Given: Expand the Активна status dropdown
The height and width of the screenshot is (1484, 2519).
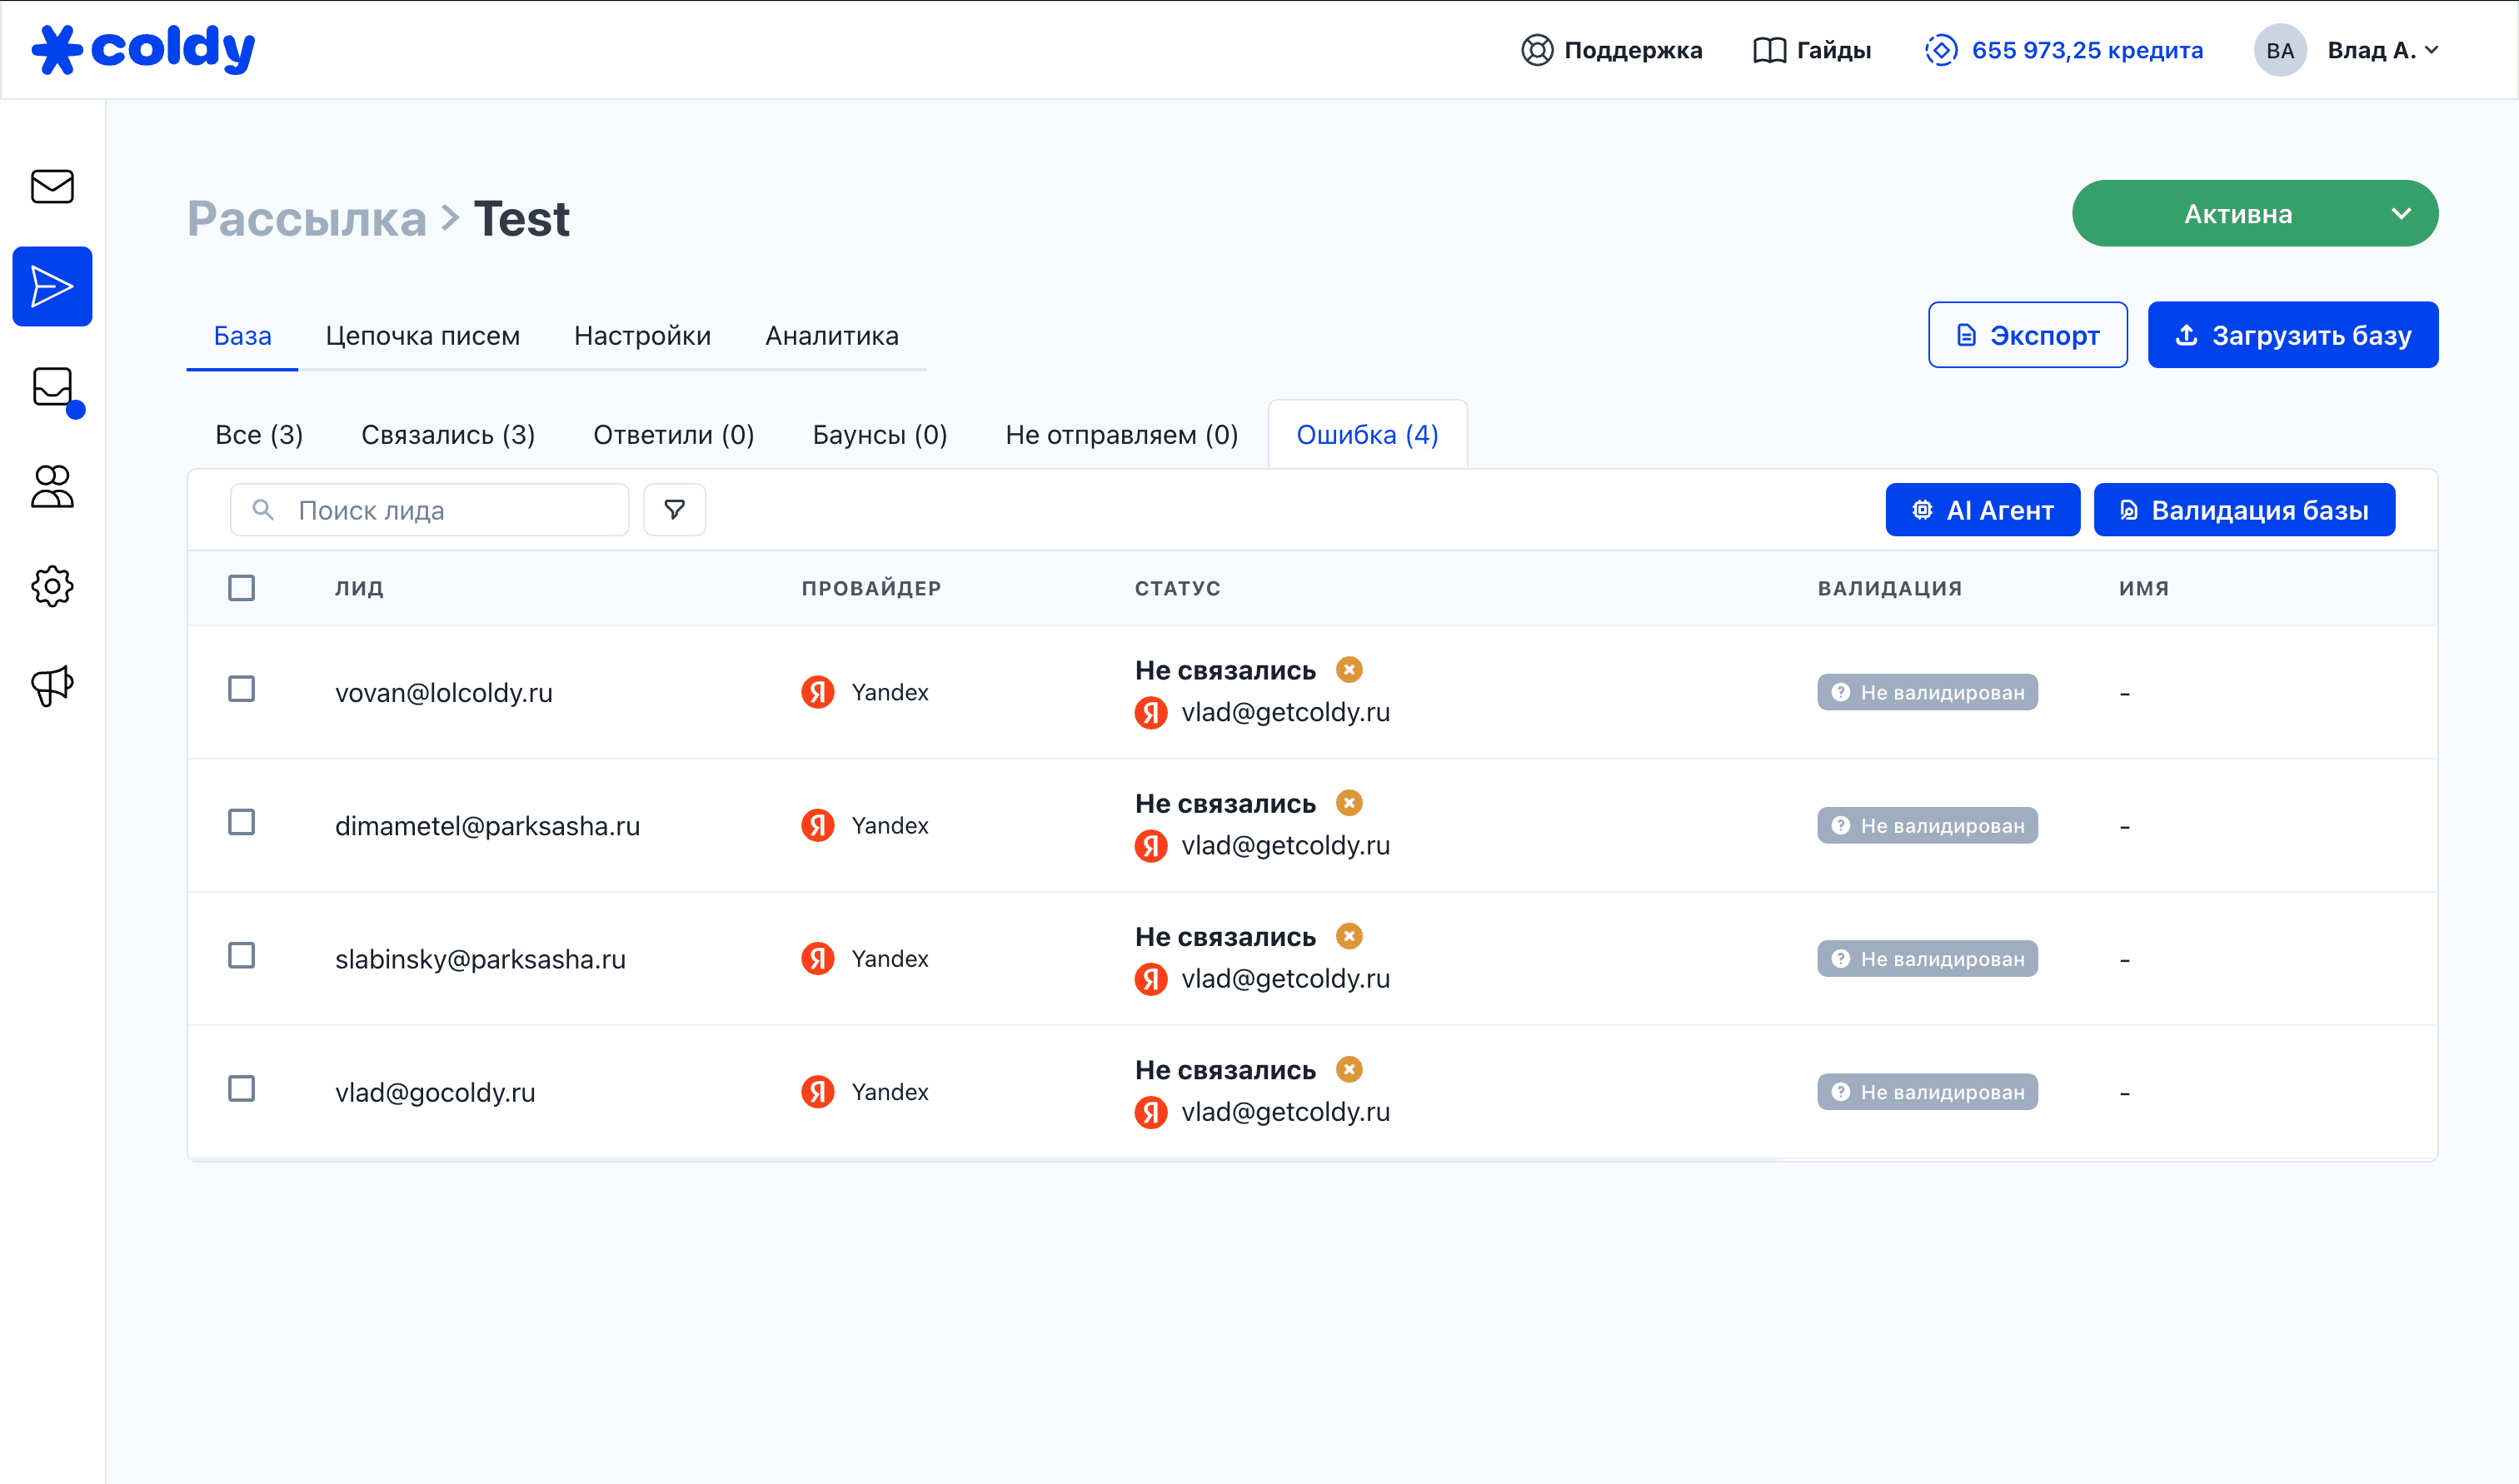Looking at the screenshot, I should (2400, 213).
